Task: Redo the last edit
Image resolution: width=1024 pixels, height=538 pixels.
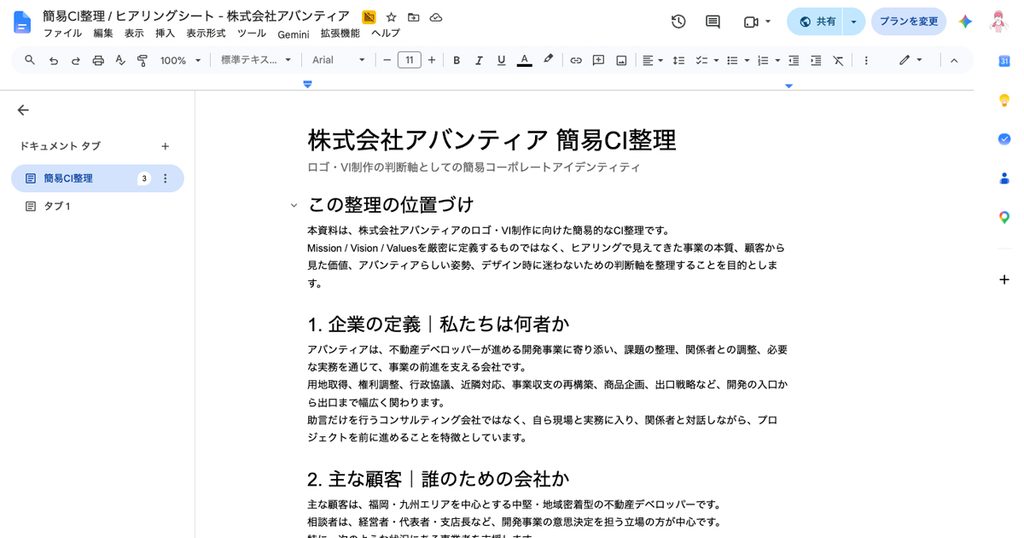Action: (76, 60)
